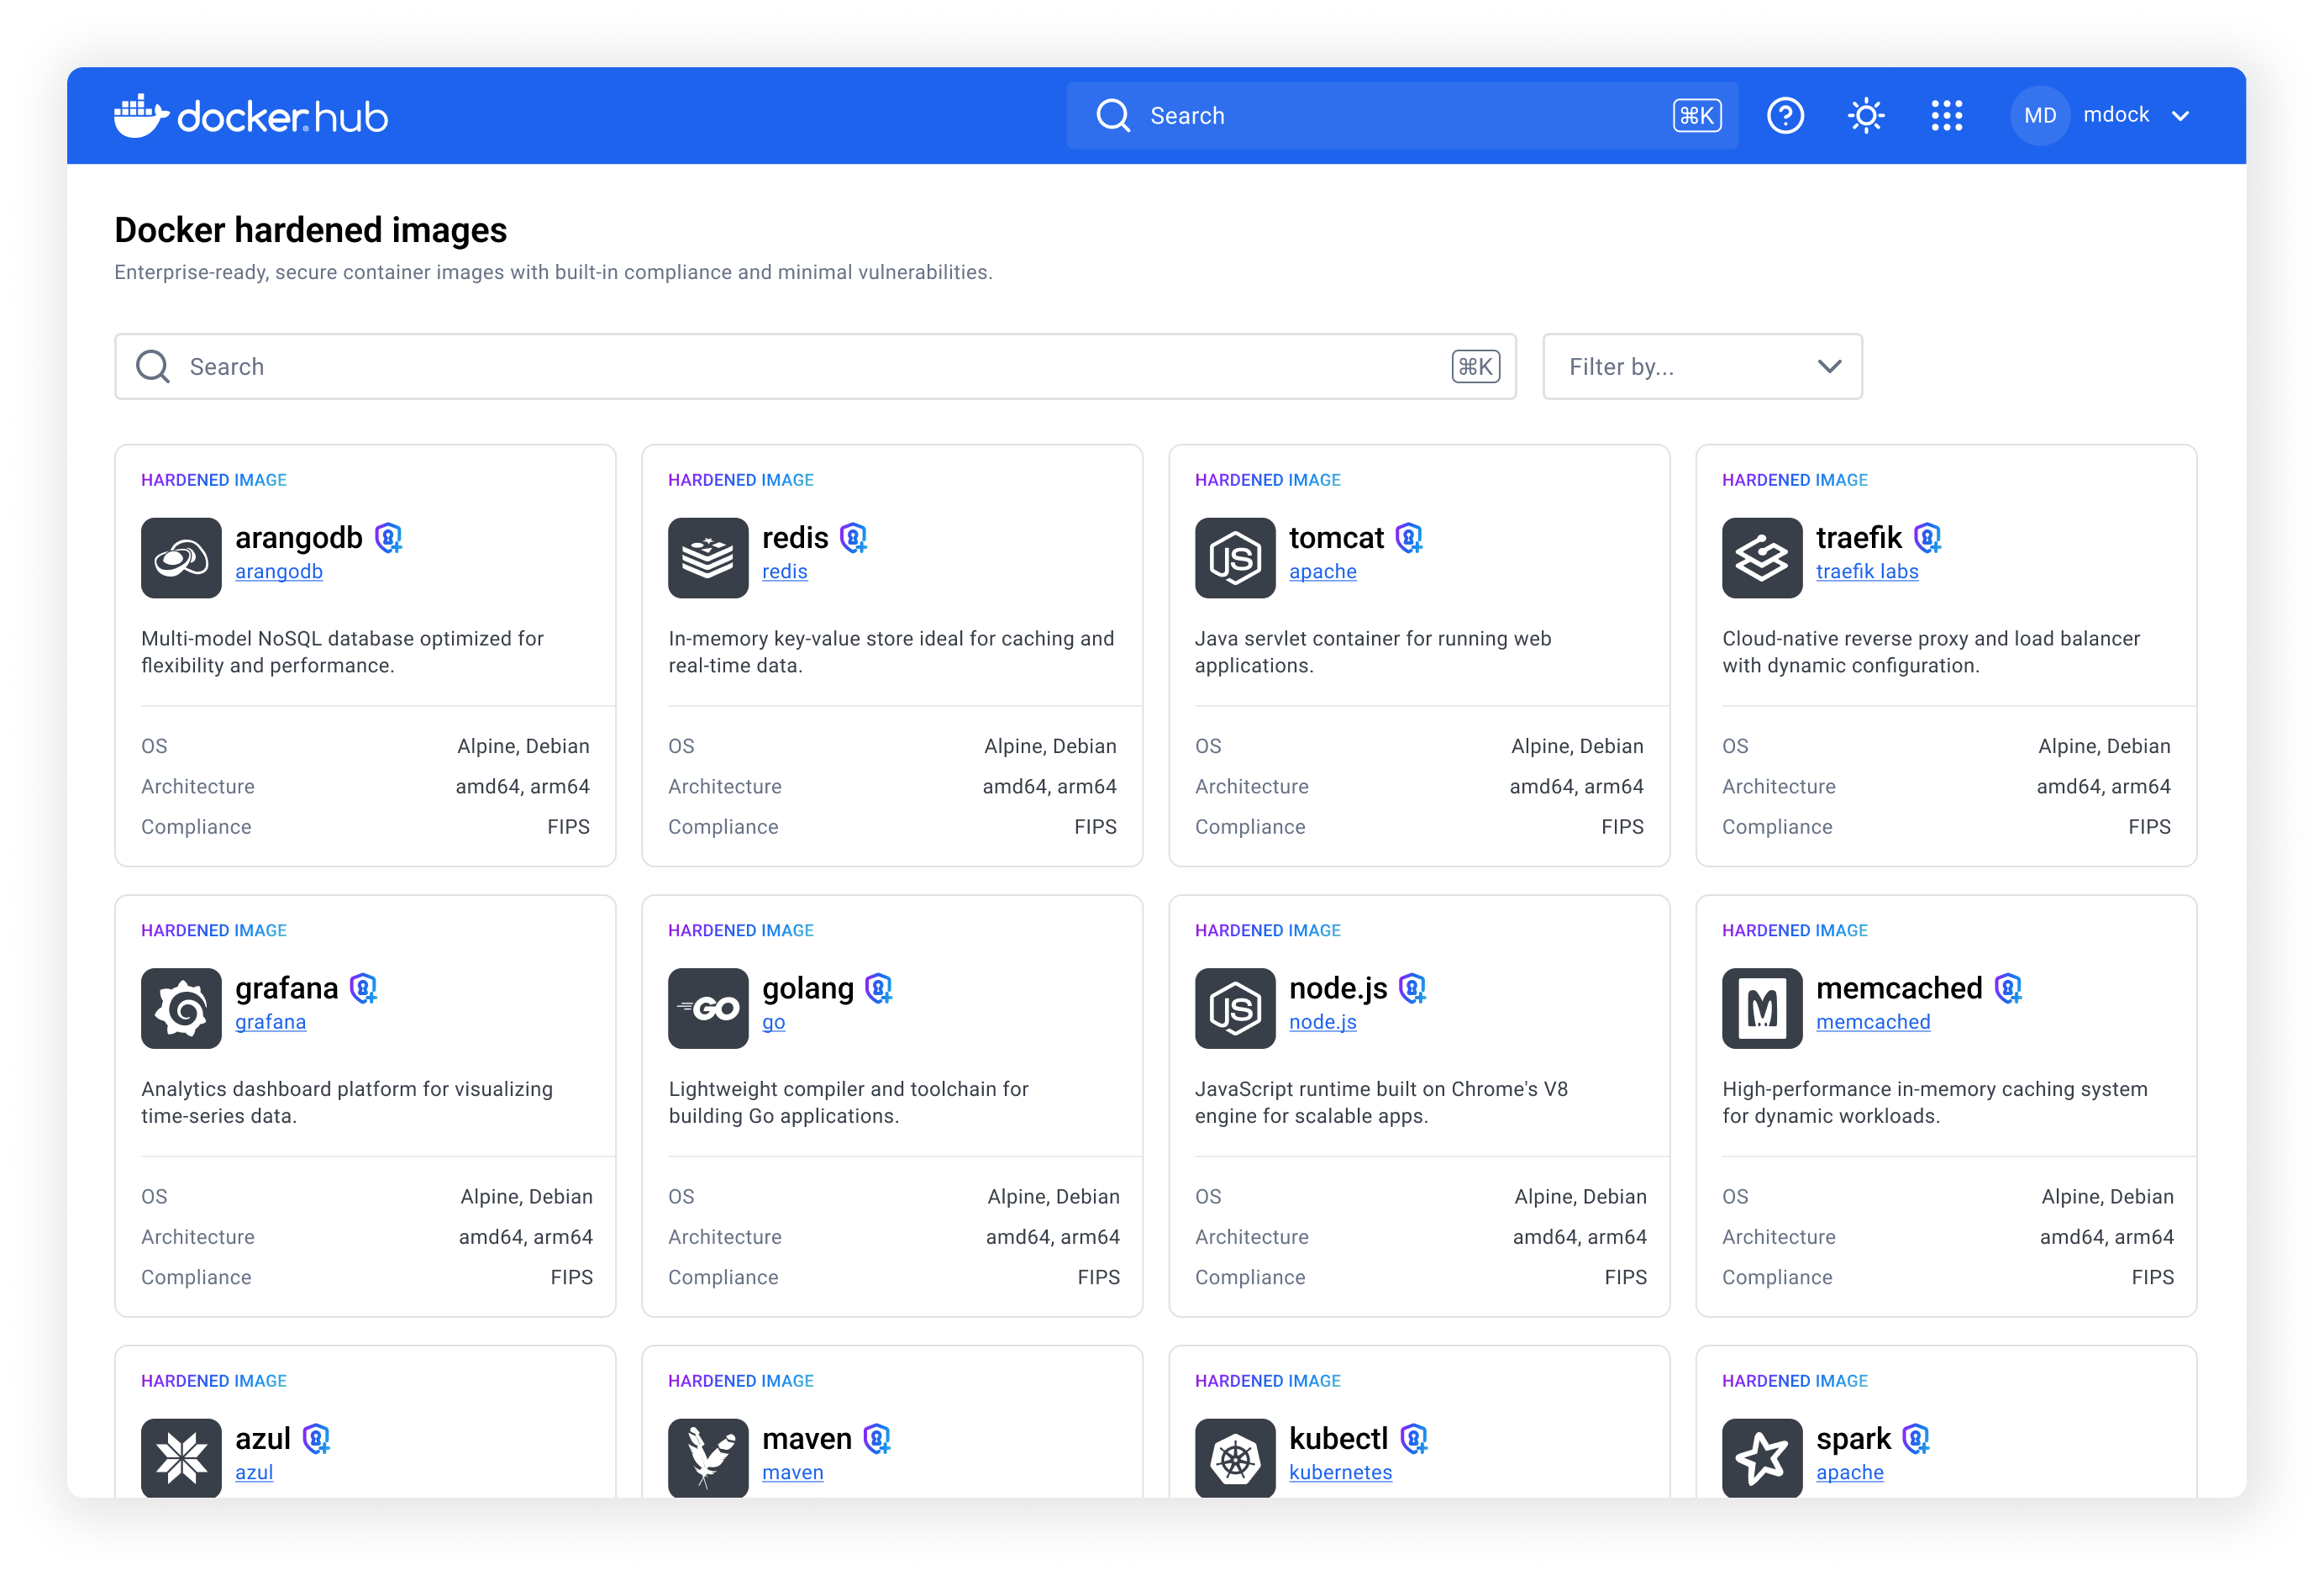Click the HARDENED IMAGE label on kubectl card
This screenshot has height=1575, width=2324.
1267,1381
